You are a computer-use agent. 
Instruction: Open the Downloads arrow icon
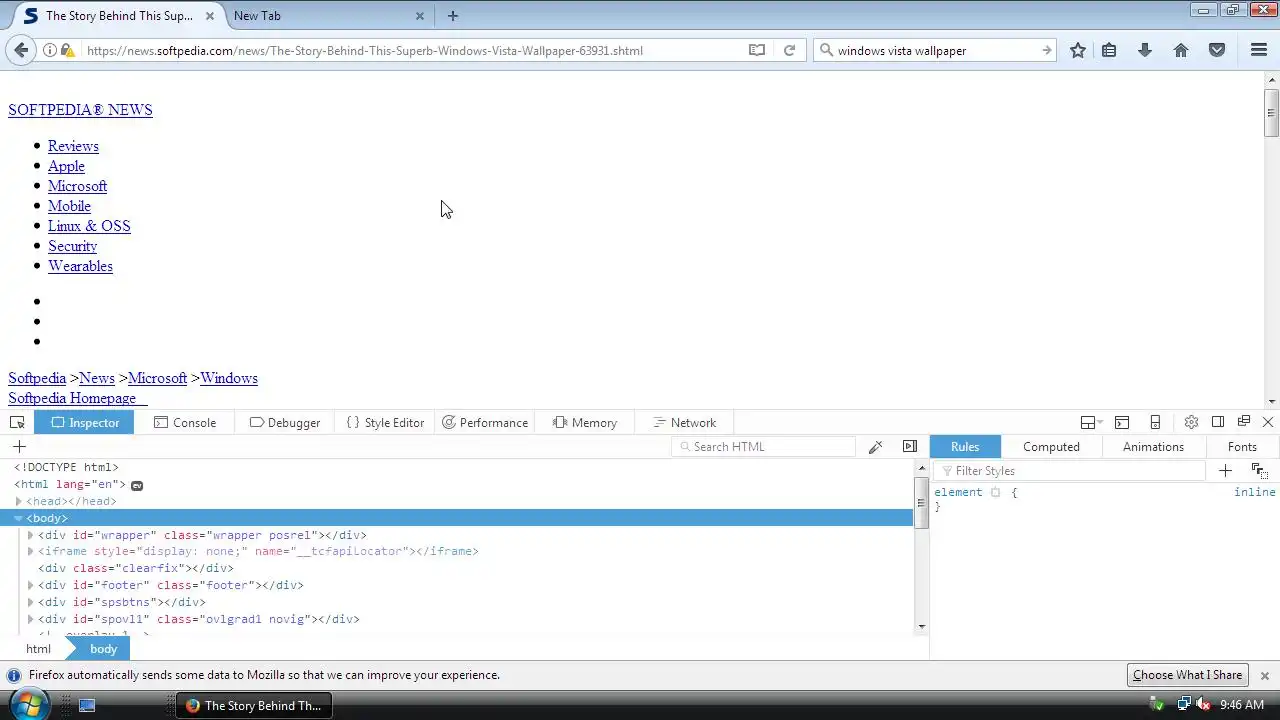coord(1145,50)
